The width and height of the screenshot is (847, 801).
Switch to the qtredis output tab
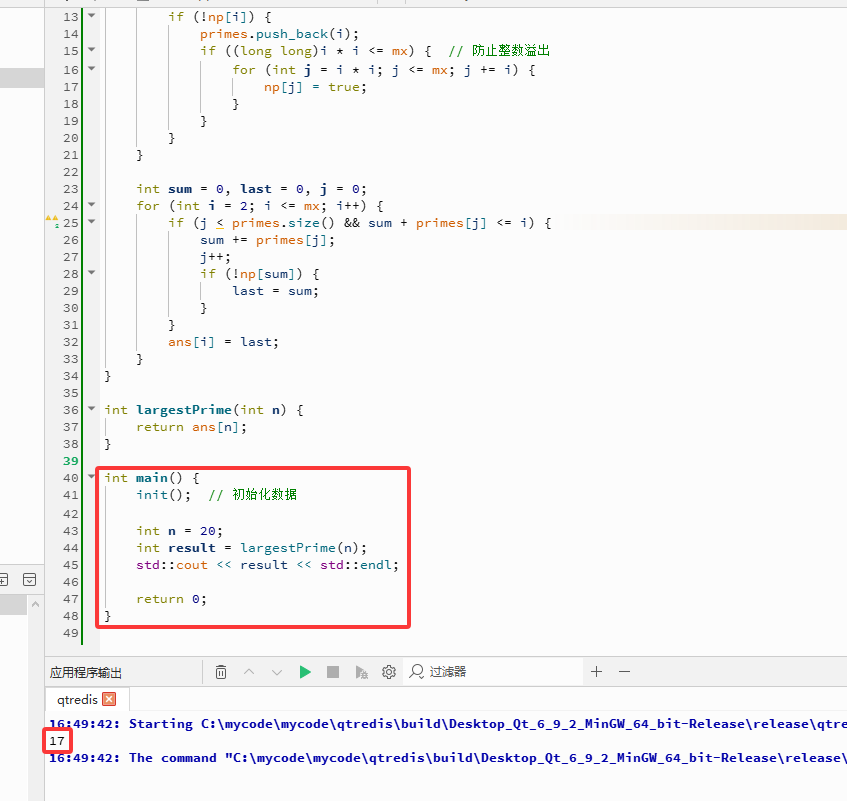(x=77, y=699)
